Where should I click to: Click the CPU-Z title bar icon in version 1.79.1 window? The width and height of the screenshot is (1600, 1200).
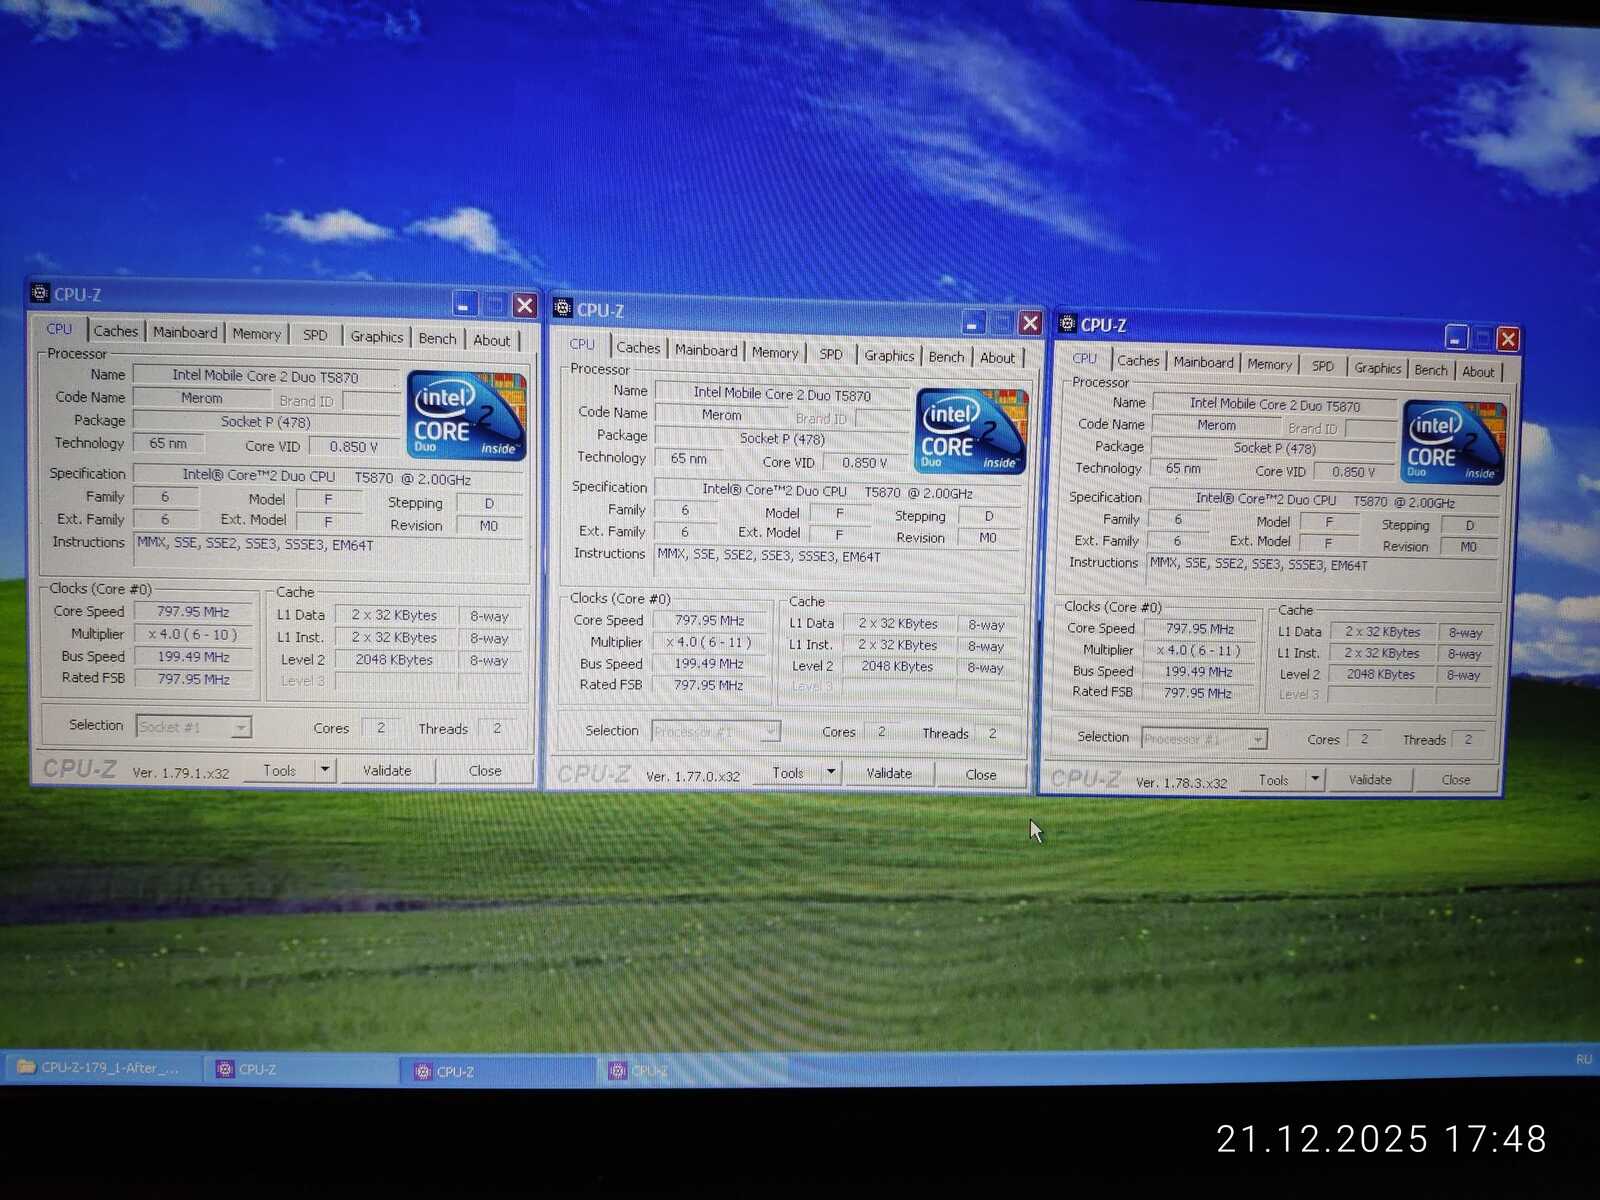(x=40, y=293)
